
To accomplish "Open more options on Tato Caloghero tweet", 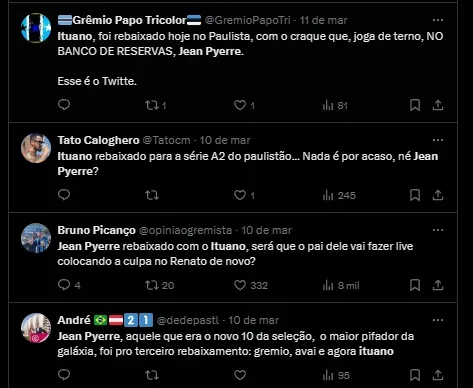I will click(438, 140).
